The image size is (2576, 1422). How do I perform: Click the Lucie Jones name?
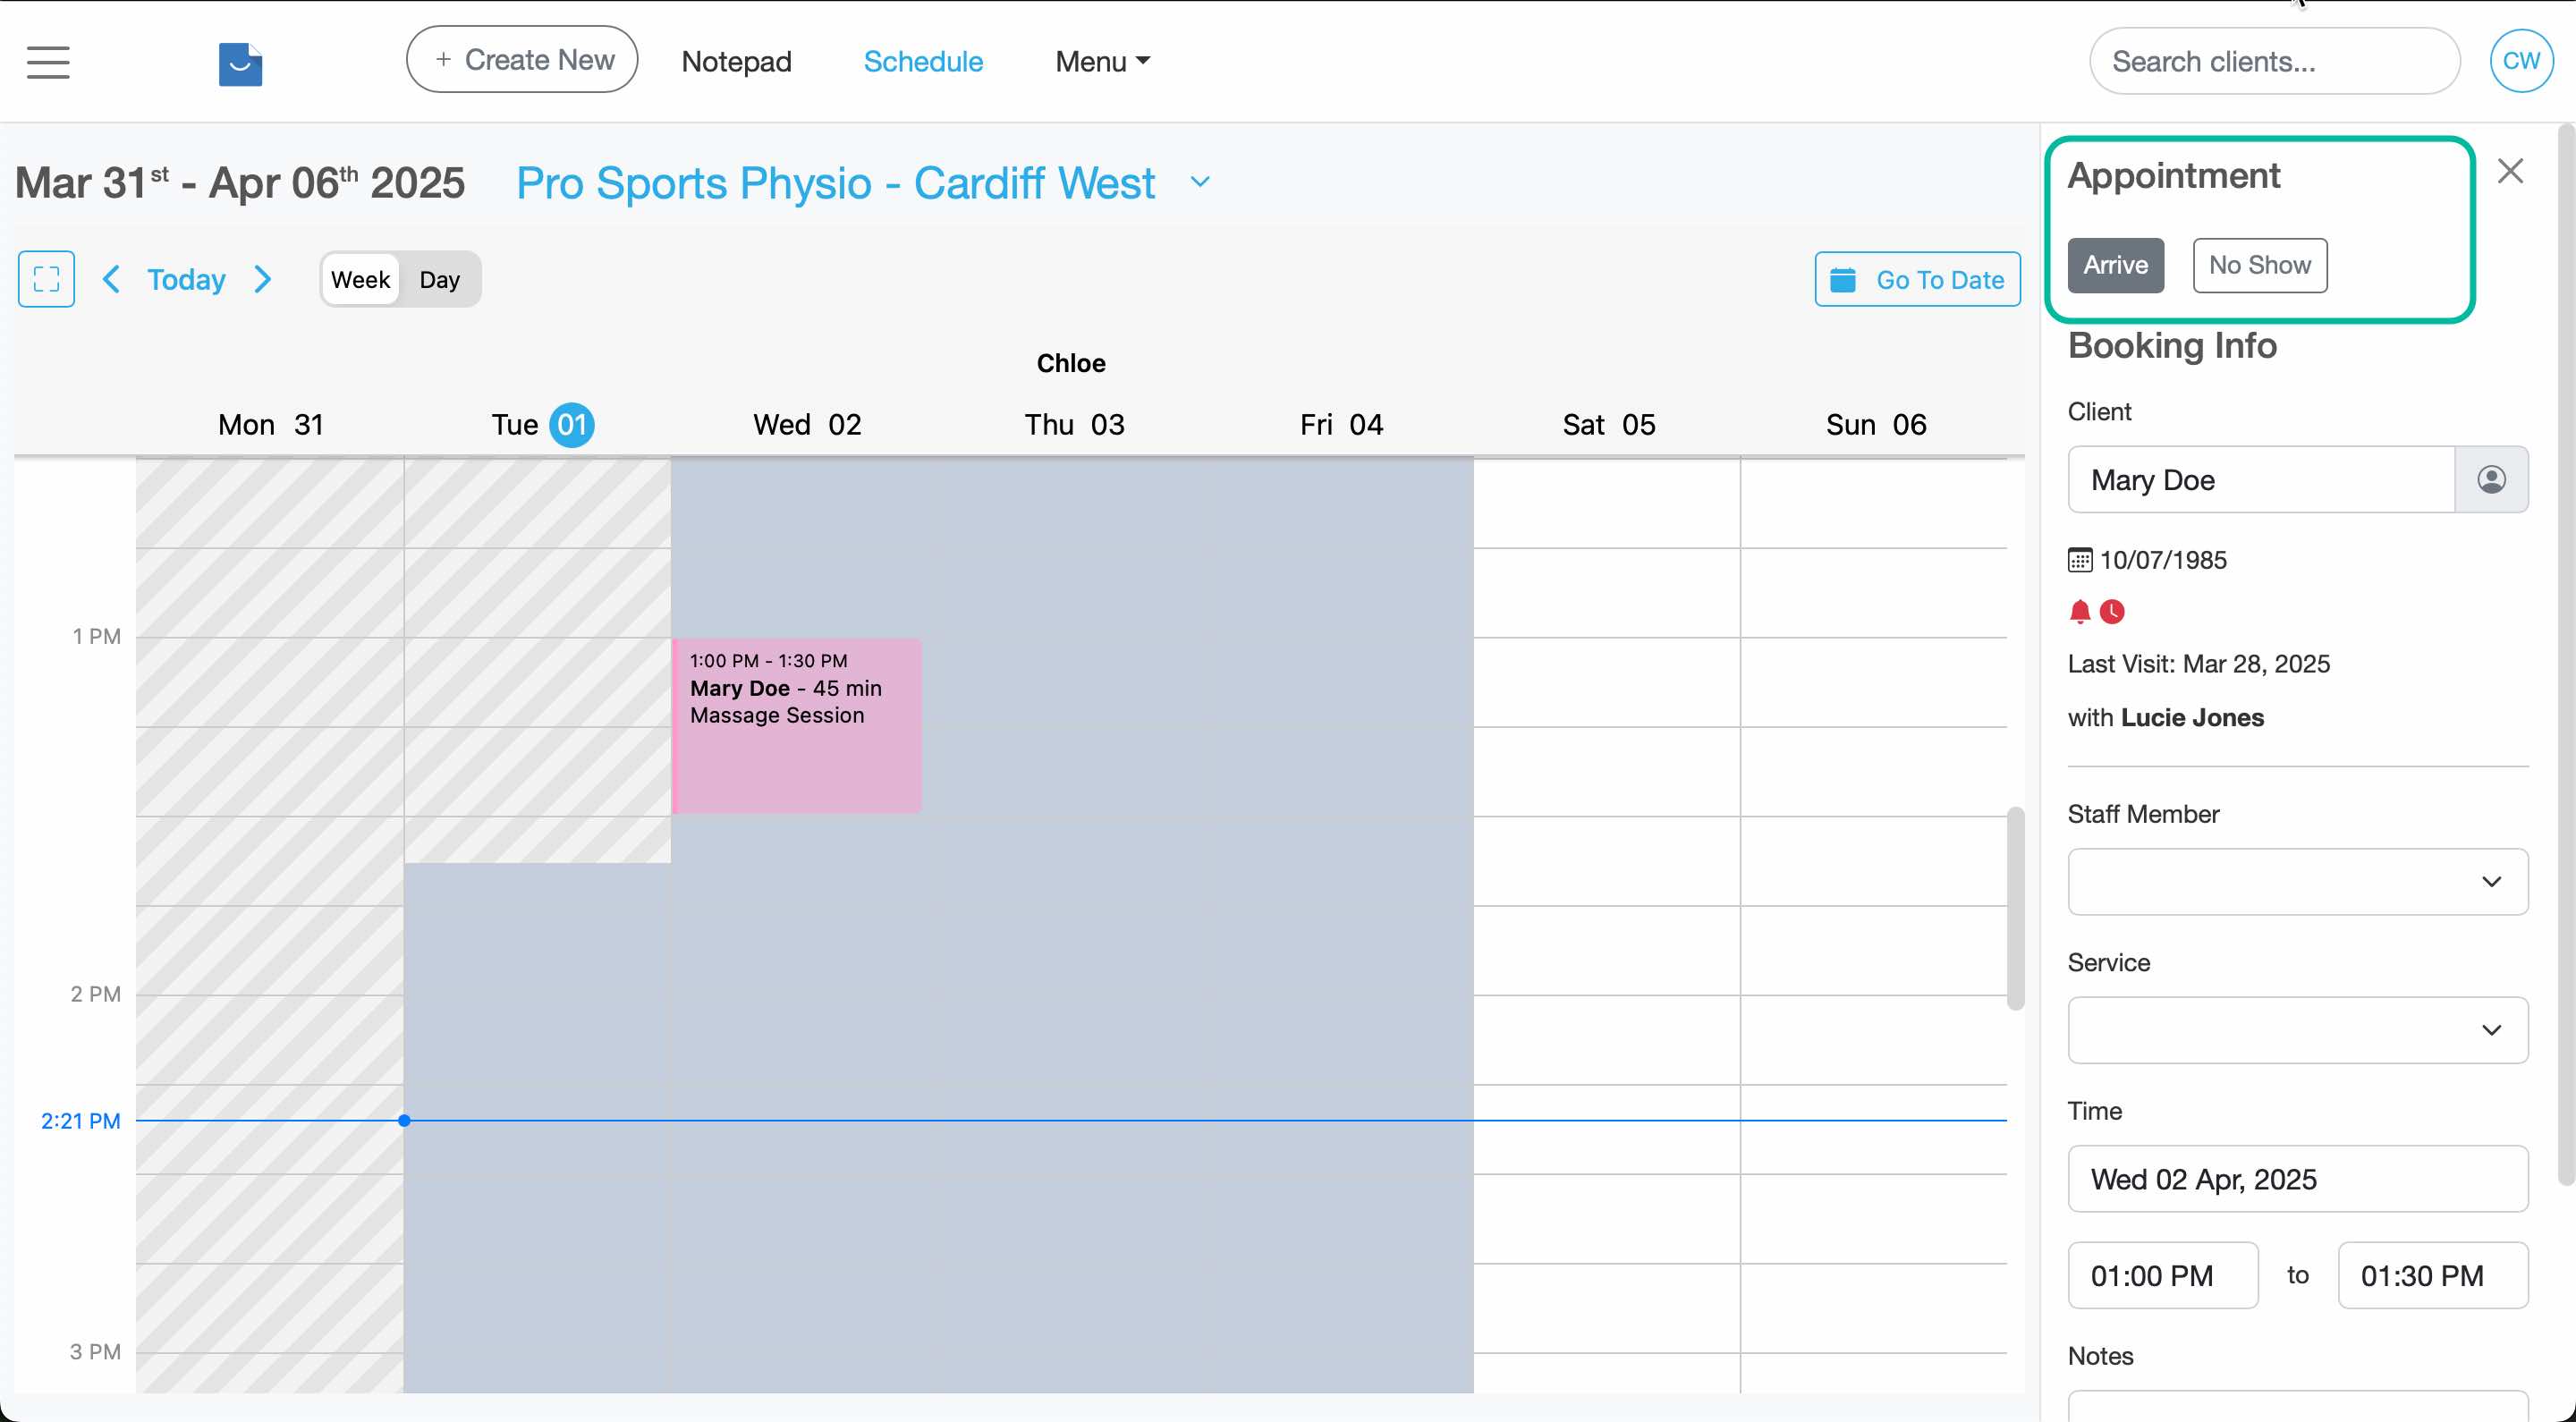[2192, 717]
